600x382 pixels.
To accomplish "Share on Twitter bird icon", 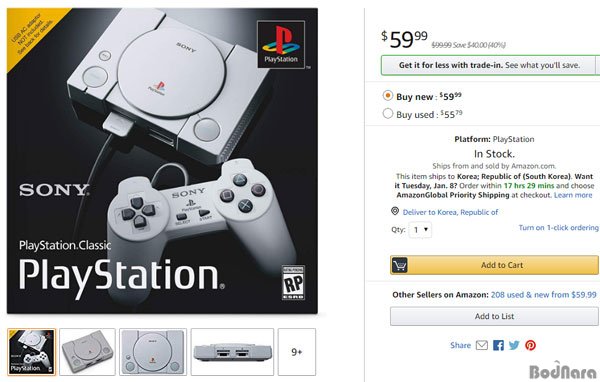I will coord(514,345).
